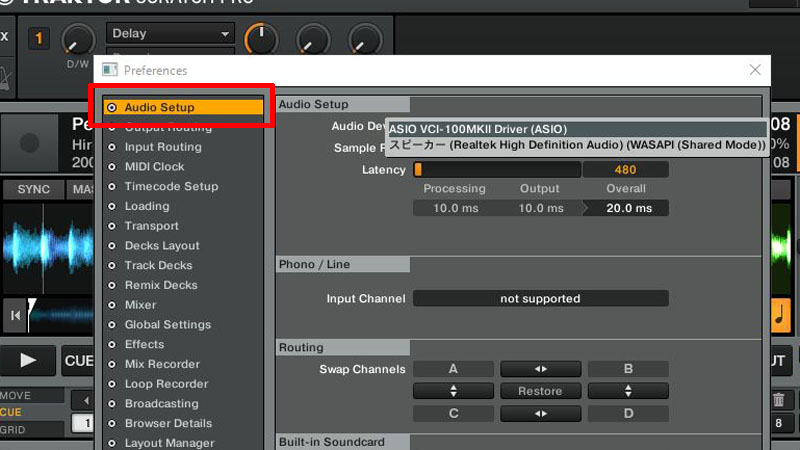Open the Delay effect dropdown
Viewport: 800px width, 450px height.
click(x=170, y=33)
